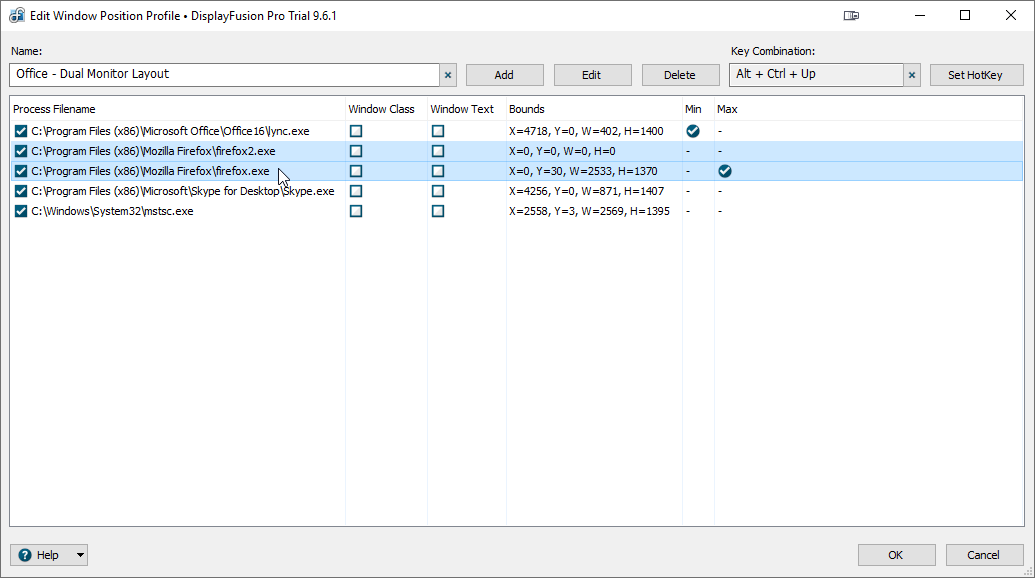The height and width of the screenshot is (578, 1035).
Task: Click into the profile Name text field
Action: pos(225,75)
